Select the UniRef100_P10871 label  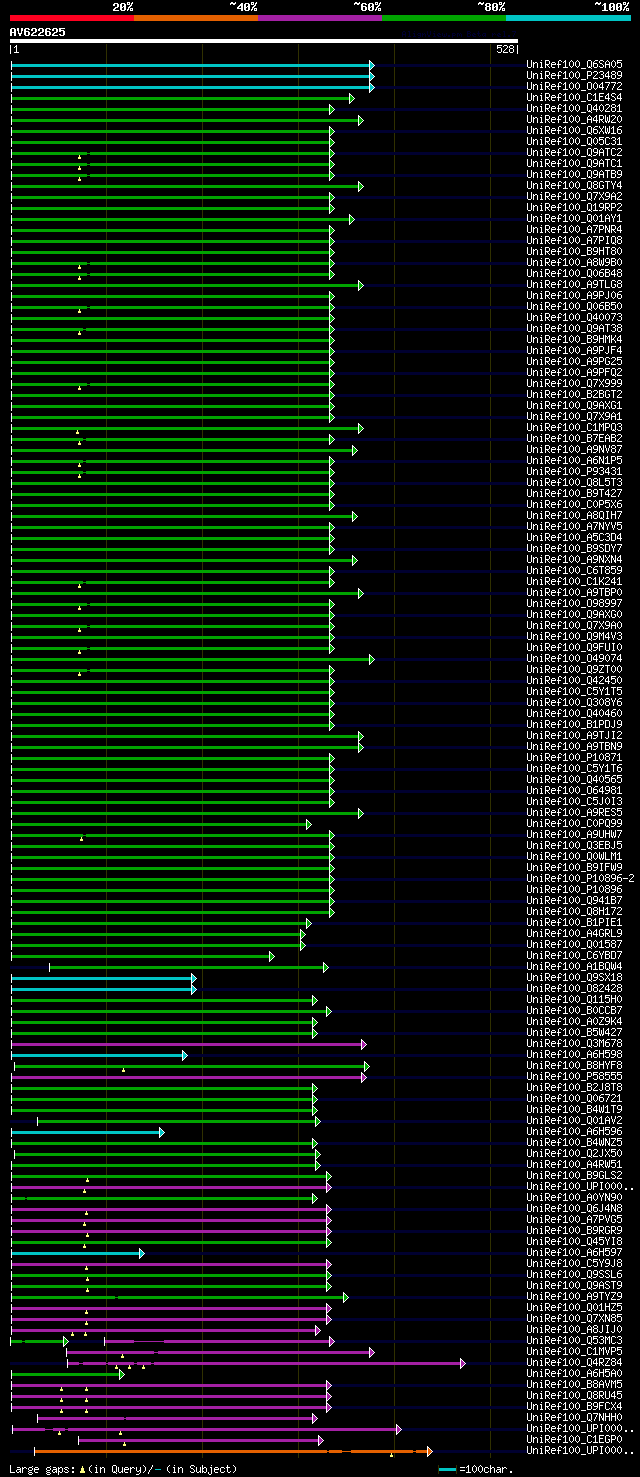[574, 758]
